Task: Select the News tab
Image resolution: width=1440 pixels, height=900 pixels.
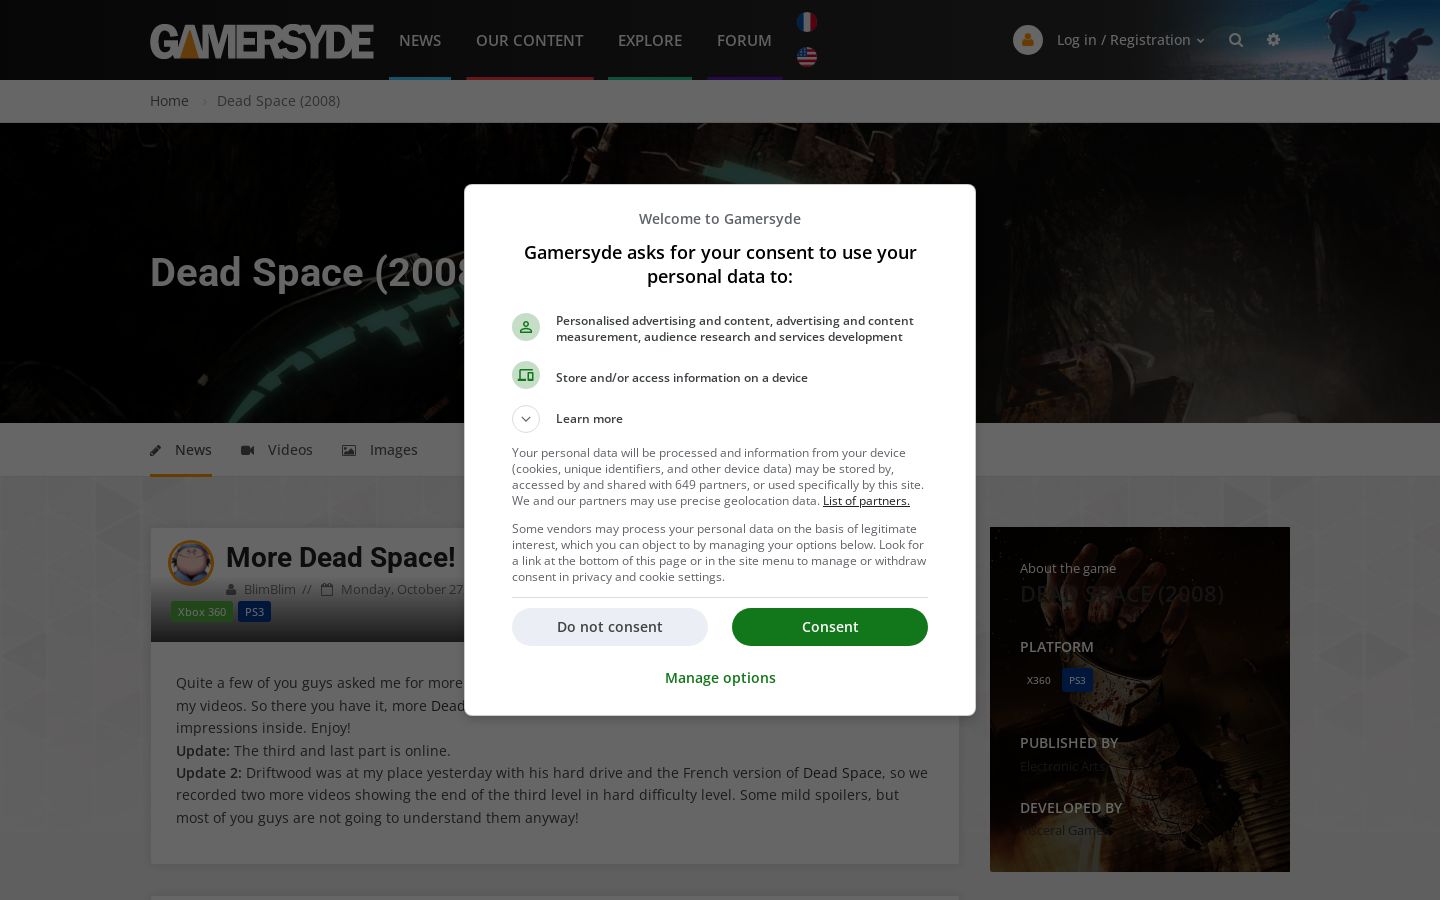Action: click(x=181, y=450)
